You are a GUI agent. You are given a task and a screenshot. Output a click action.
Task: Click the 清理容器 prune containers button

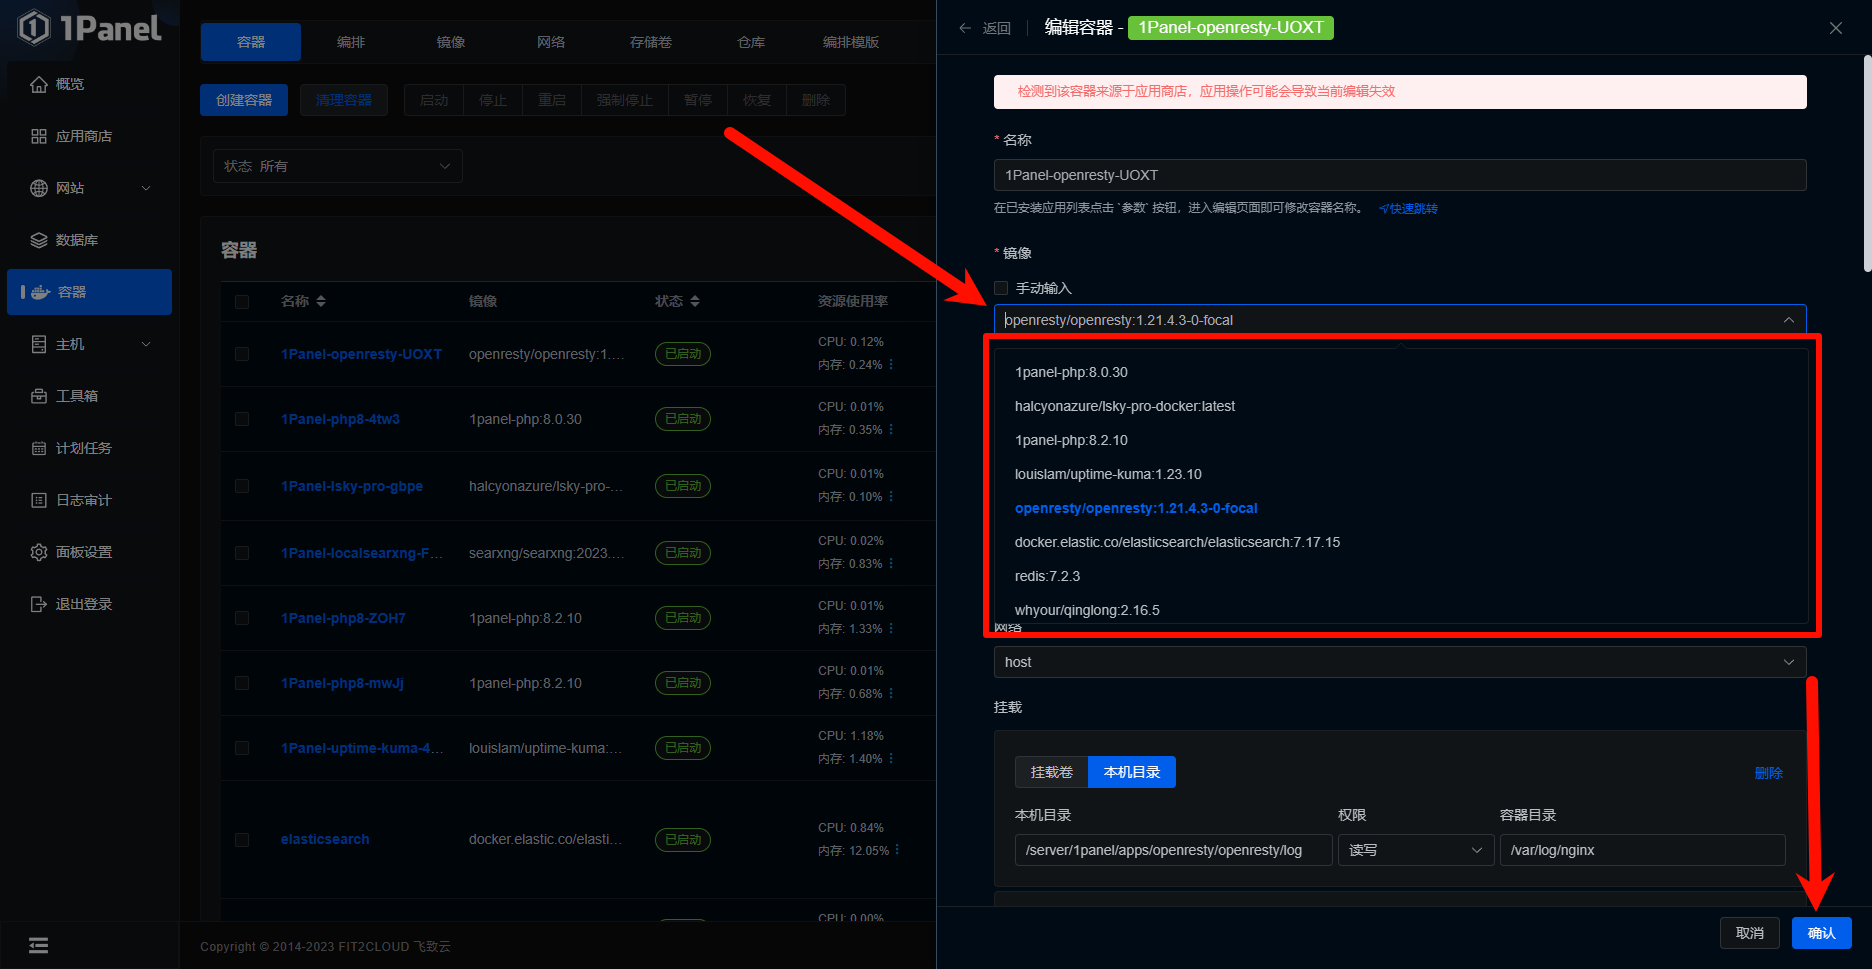344,100
